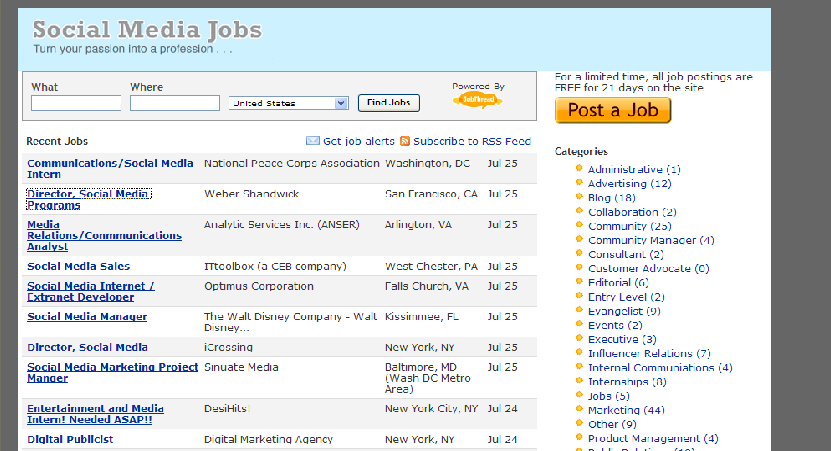Select the Advertising (12) category
This screenshot has height=451, width=831.
pos(630,184)
